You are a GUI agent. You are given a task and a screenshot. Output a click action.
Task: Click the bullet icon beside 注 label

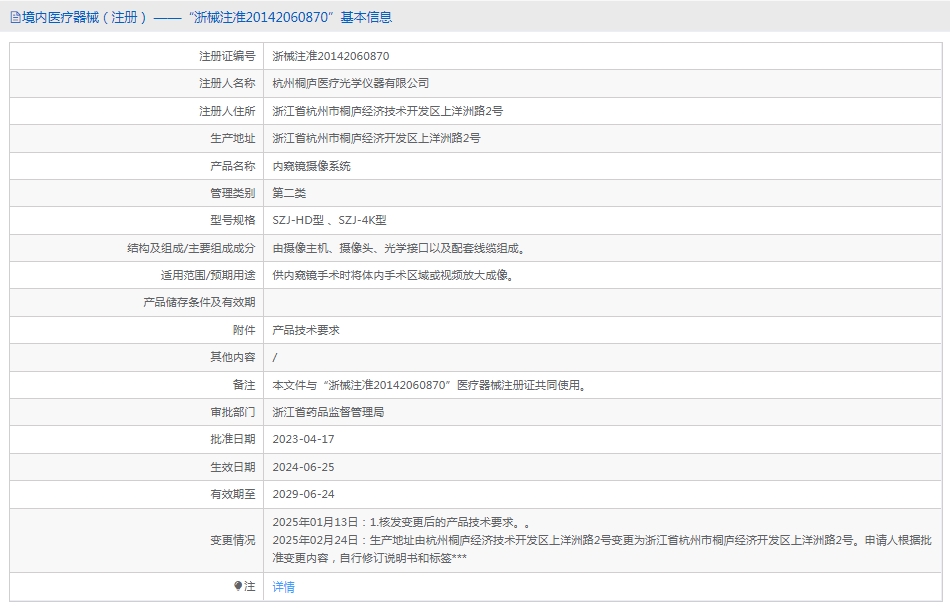click(238, 586)
